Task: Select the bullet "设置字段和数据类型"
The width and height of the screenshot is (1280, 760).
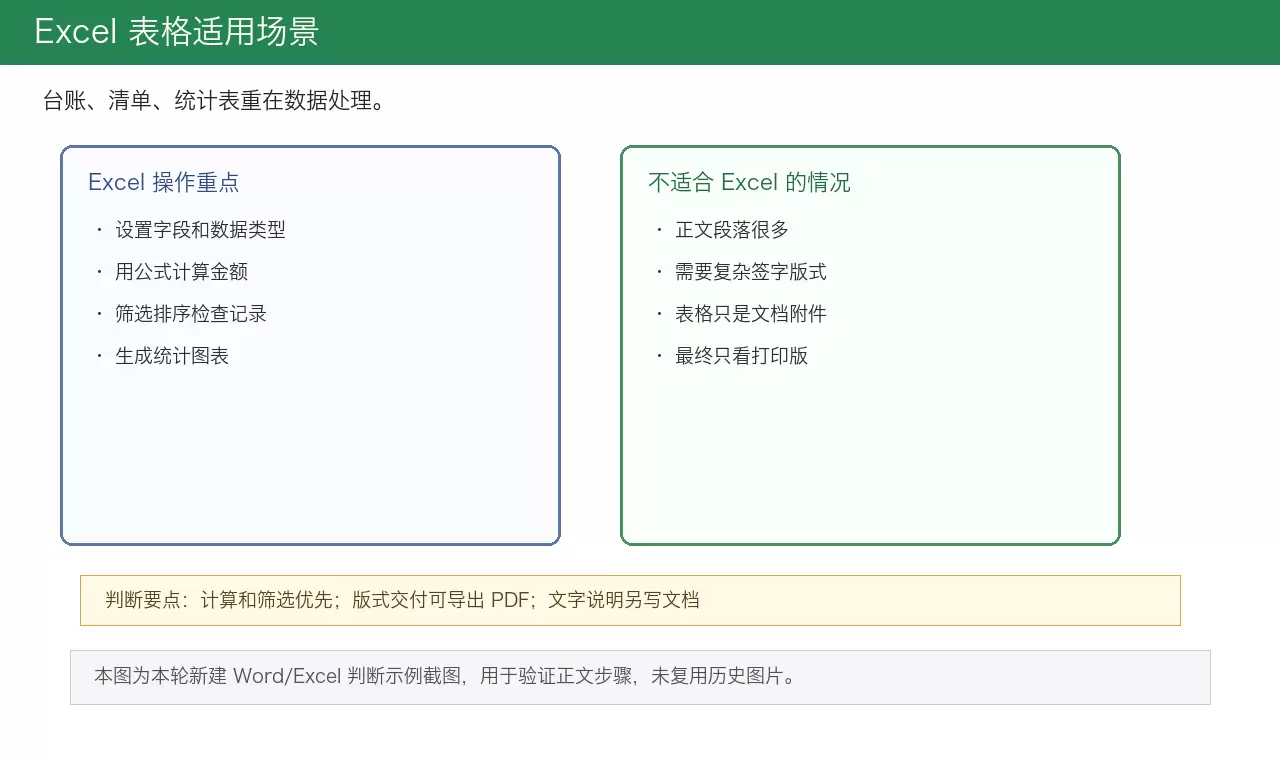Action: (200, 230)
